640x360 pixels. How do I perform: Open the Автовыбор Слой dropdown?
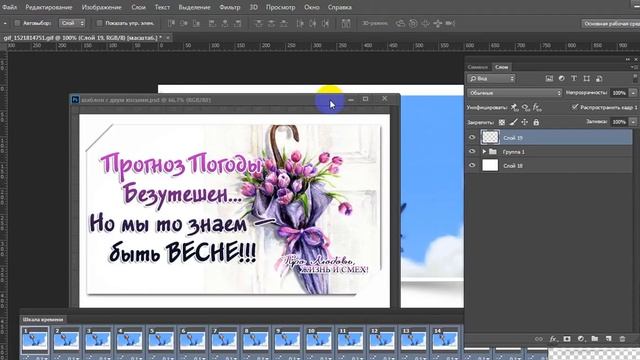click(x=73, y=23)
